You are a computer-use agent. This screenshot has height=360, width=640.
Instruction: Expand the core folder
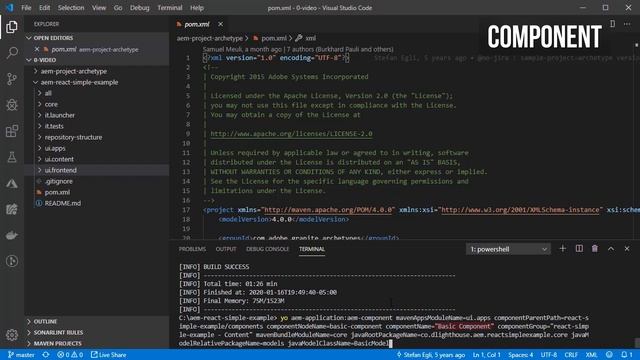(40, 104)
